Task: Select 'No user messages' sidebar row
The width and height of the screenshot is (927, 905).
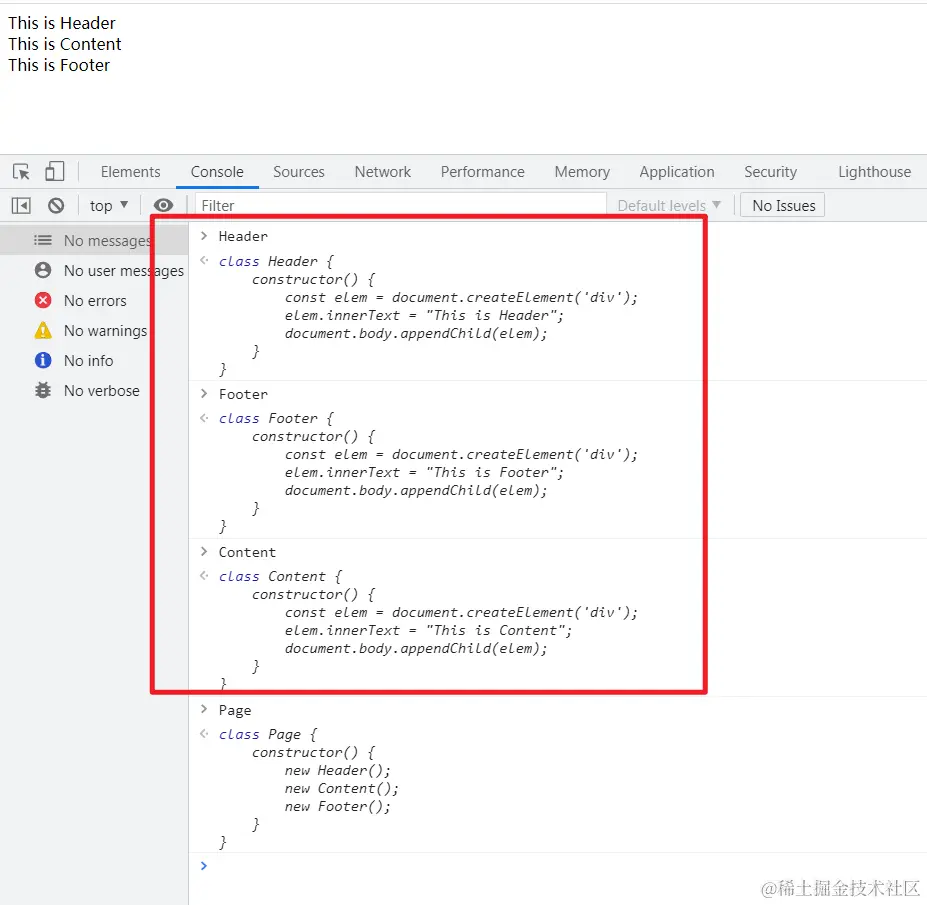Action: (x=94, y=270)
